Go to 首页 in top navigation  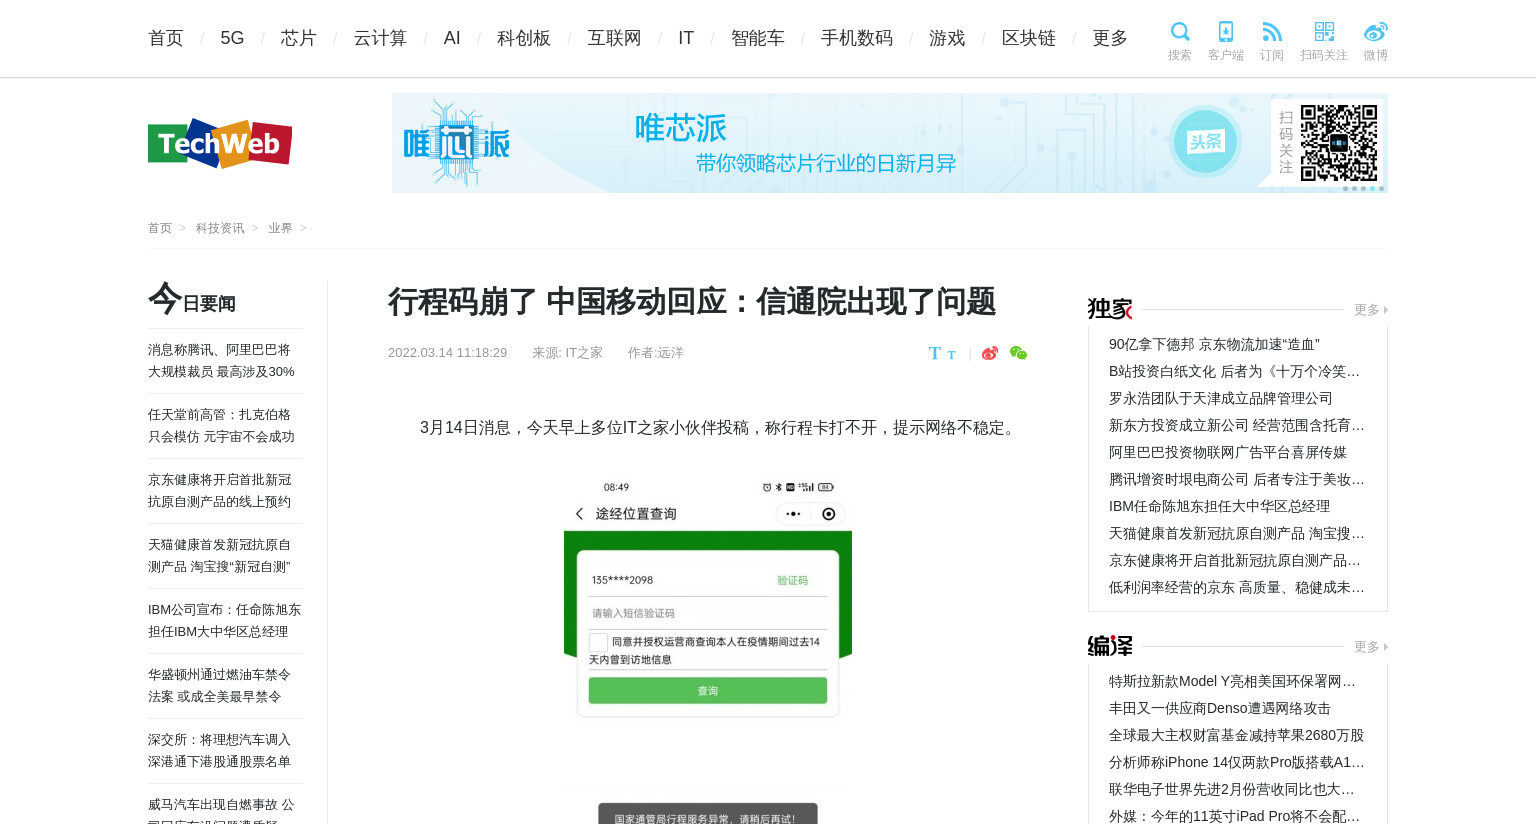coord(166,38)
